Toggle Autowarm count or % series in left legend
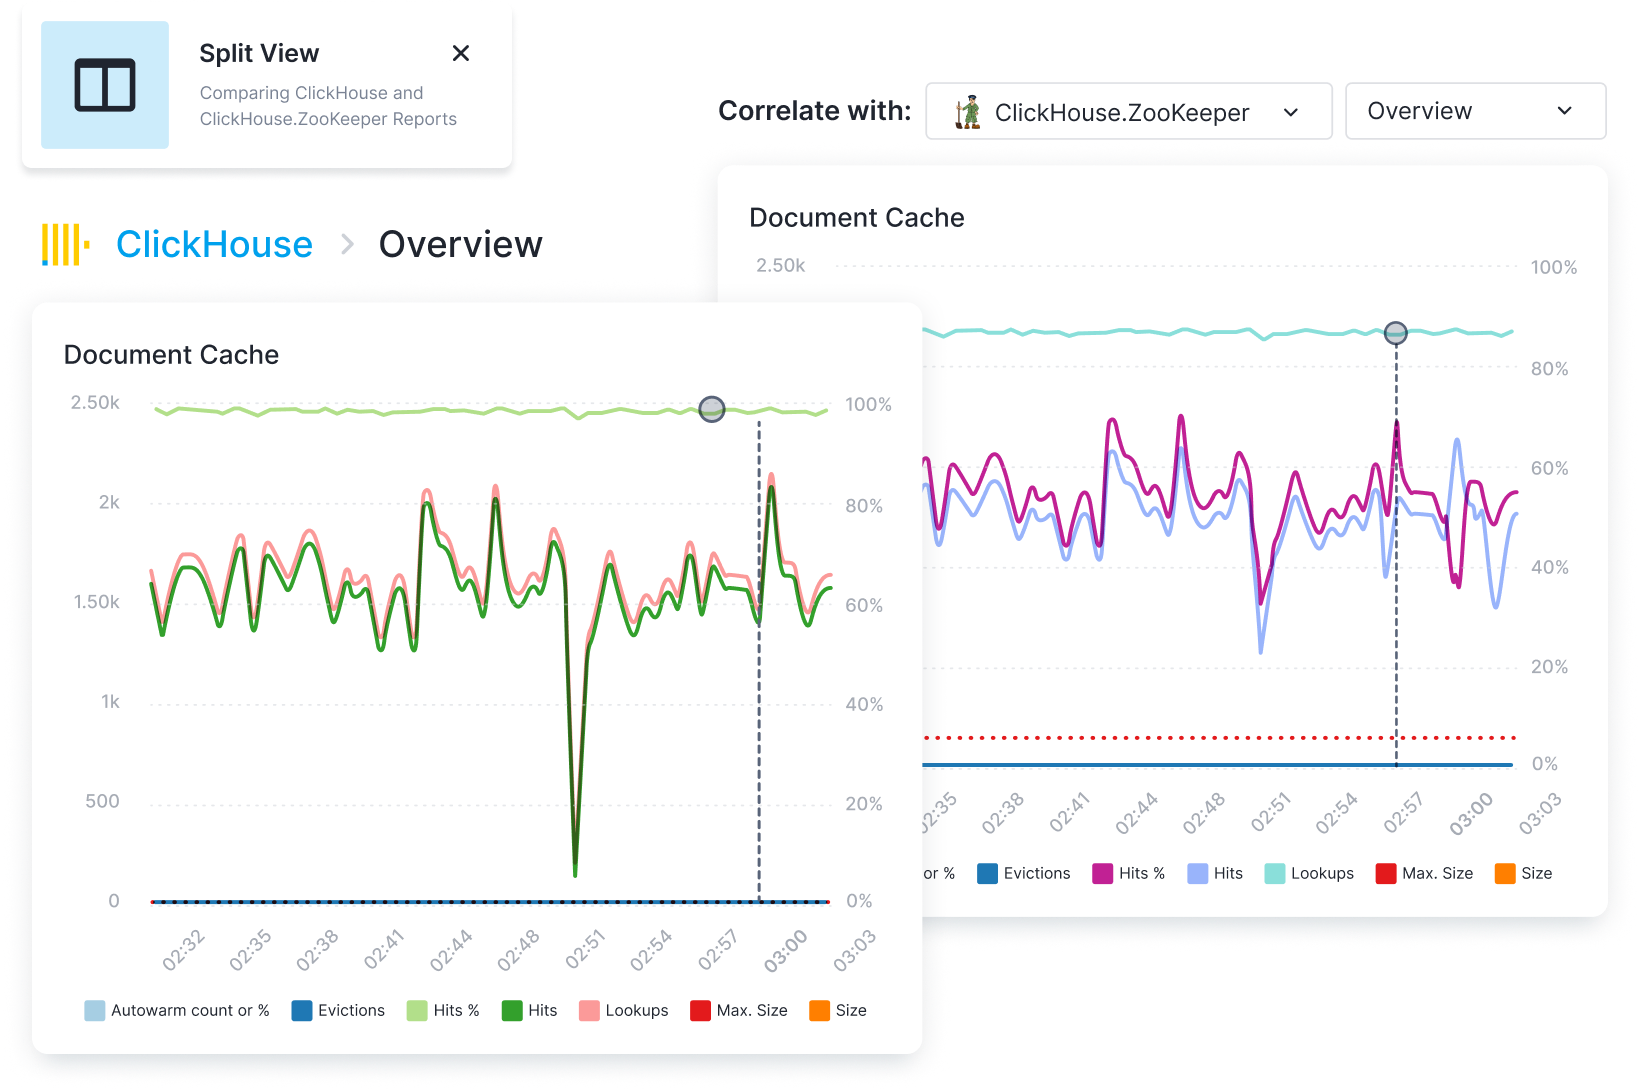 [x=177, y=1010]
